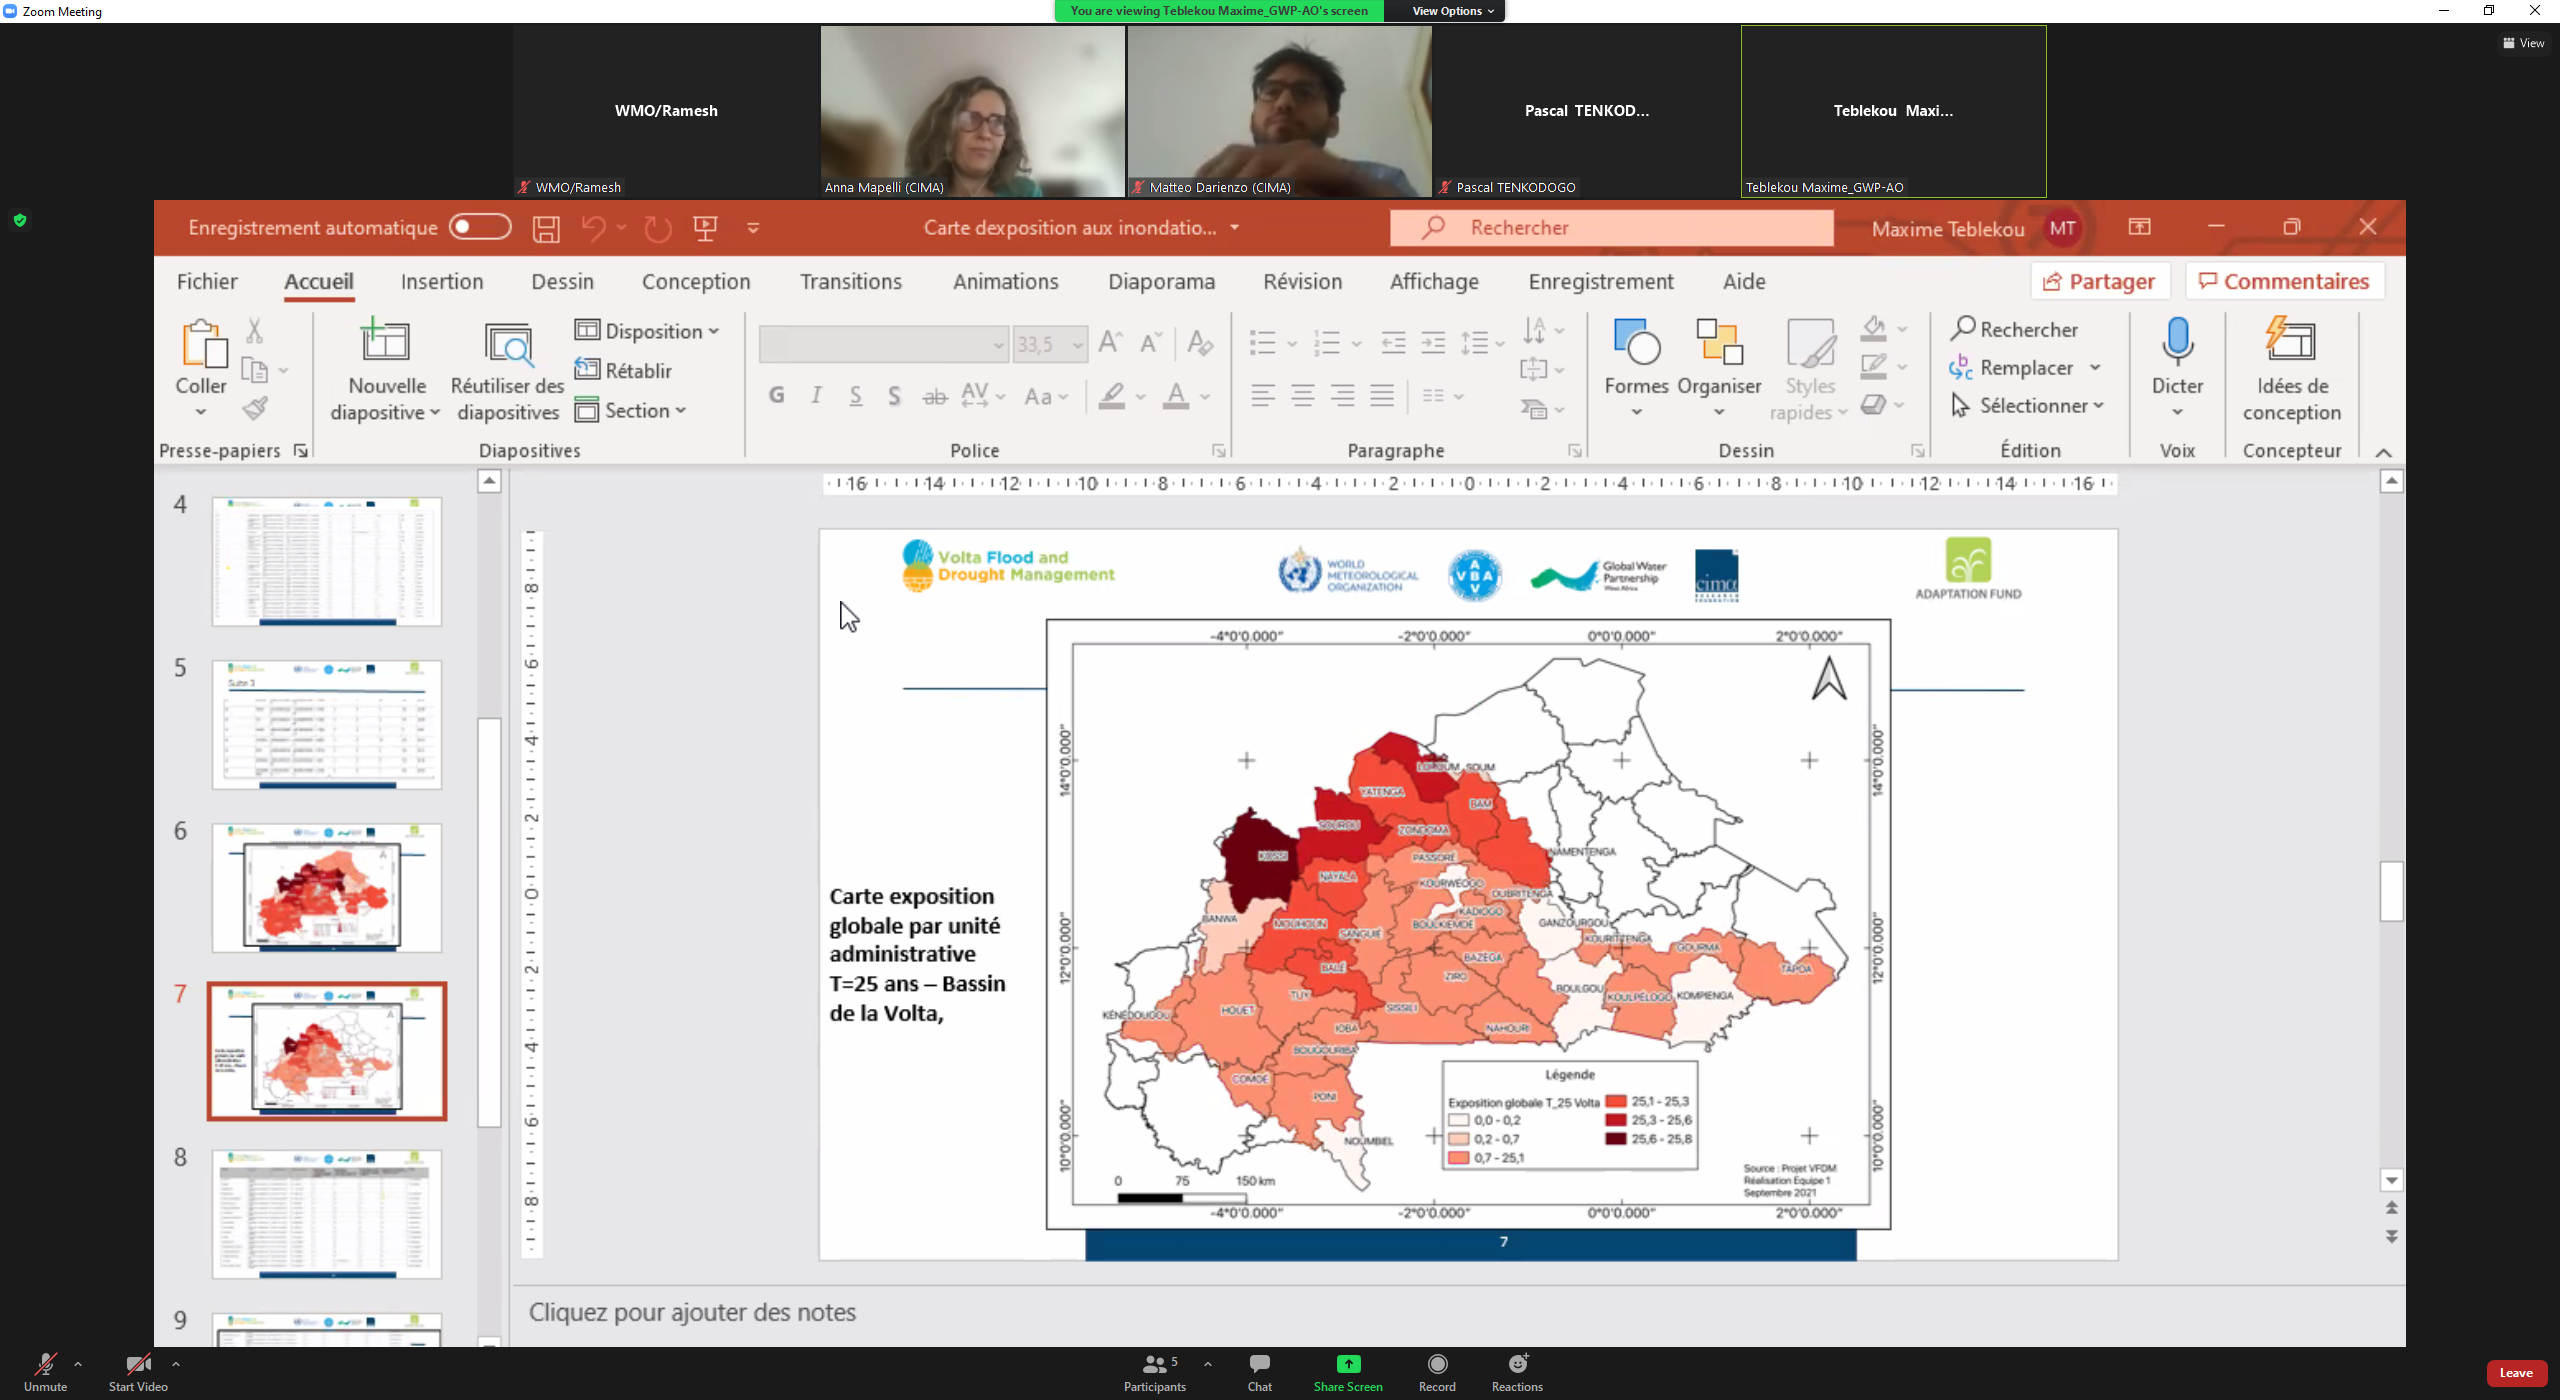The image size is (2560, 1400).
Task: Switch to the Diaporama tab
Action: point(1161,282)
